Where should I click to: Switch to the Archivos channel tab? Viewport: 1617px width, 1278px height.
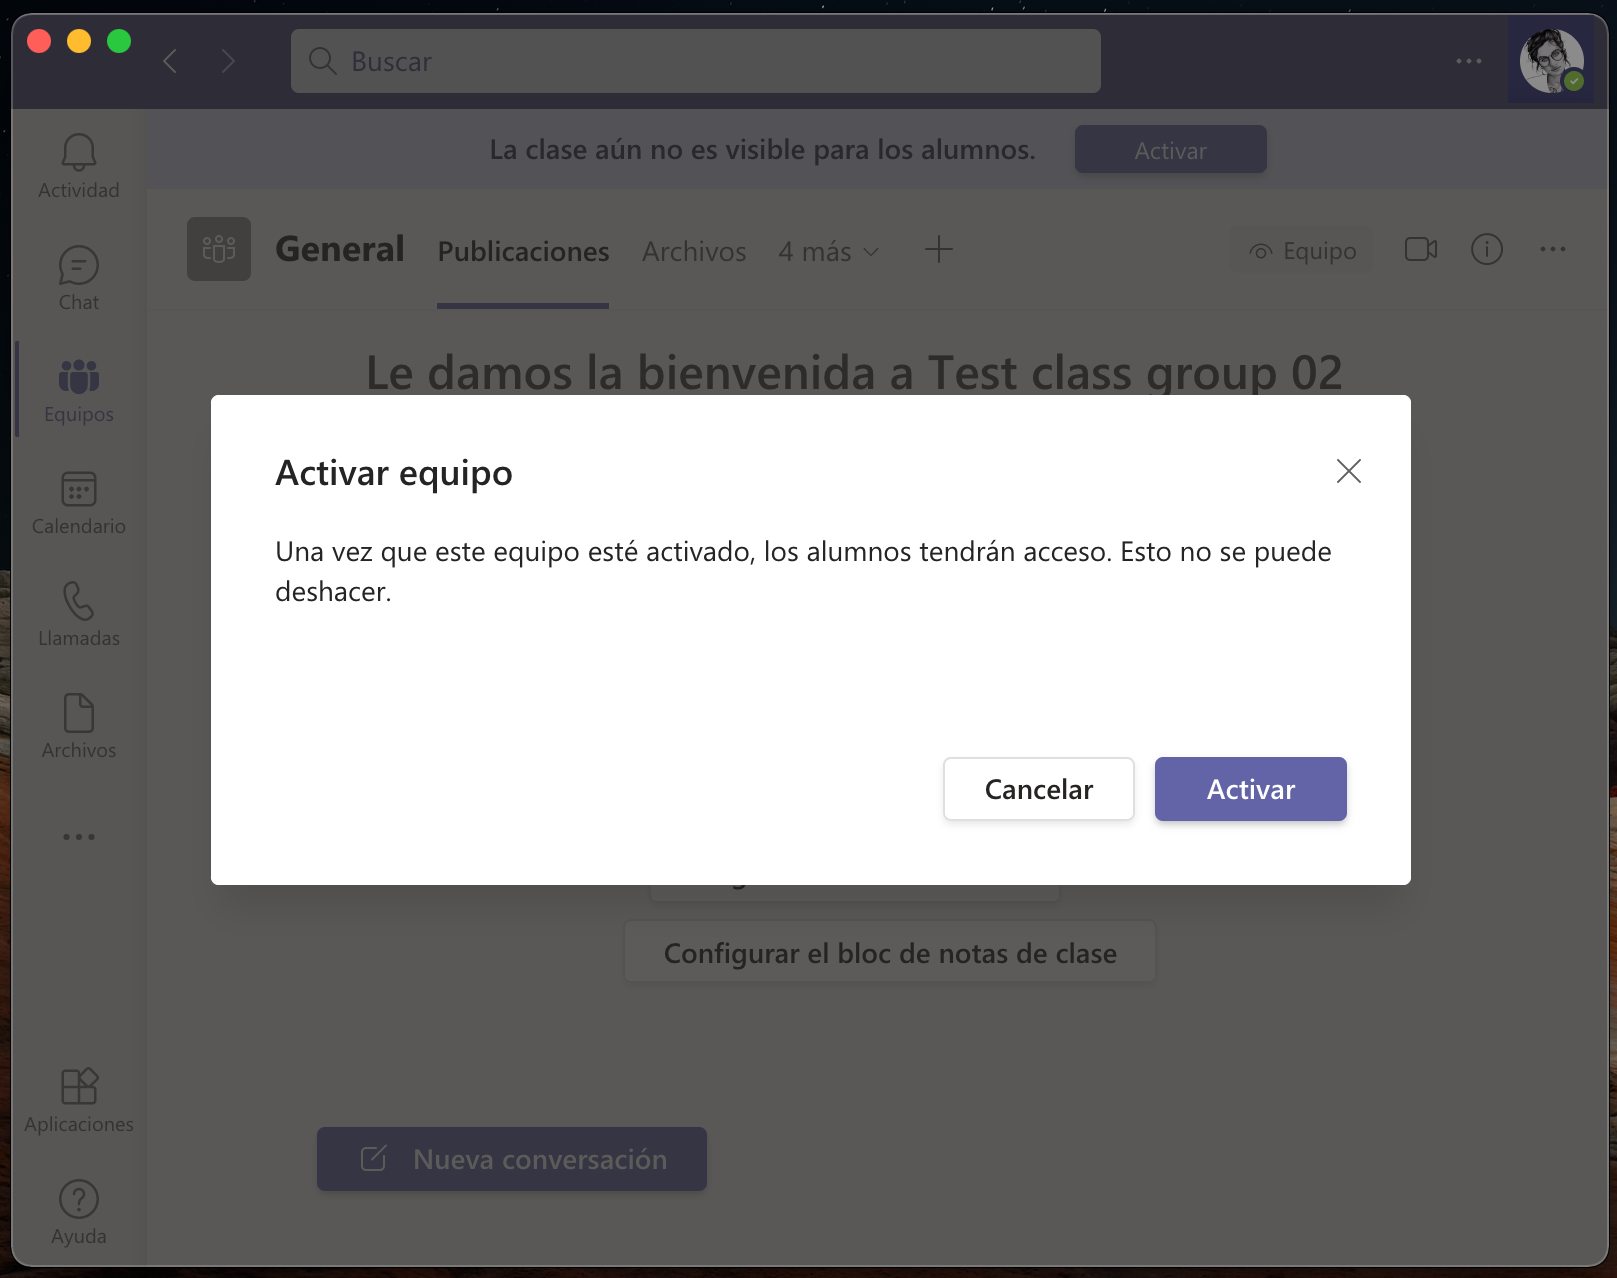coord(694,251)
